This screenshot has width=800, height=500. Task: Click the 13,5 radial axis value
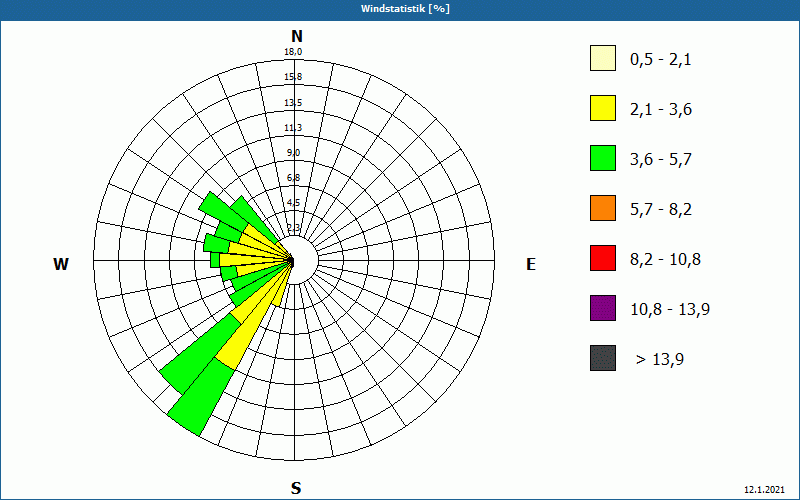pos(293,103)
